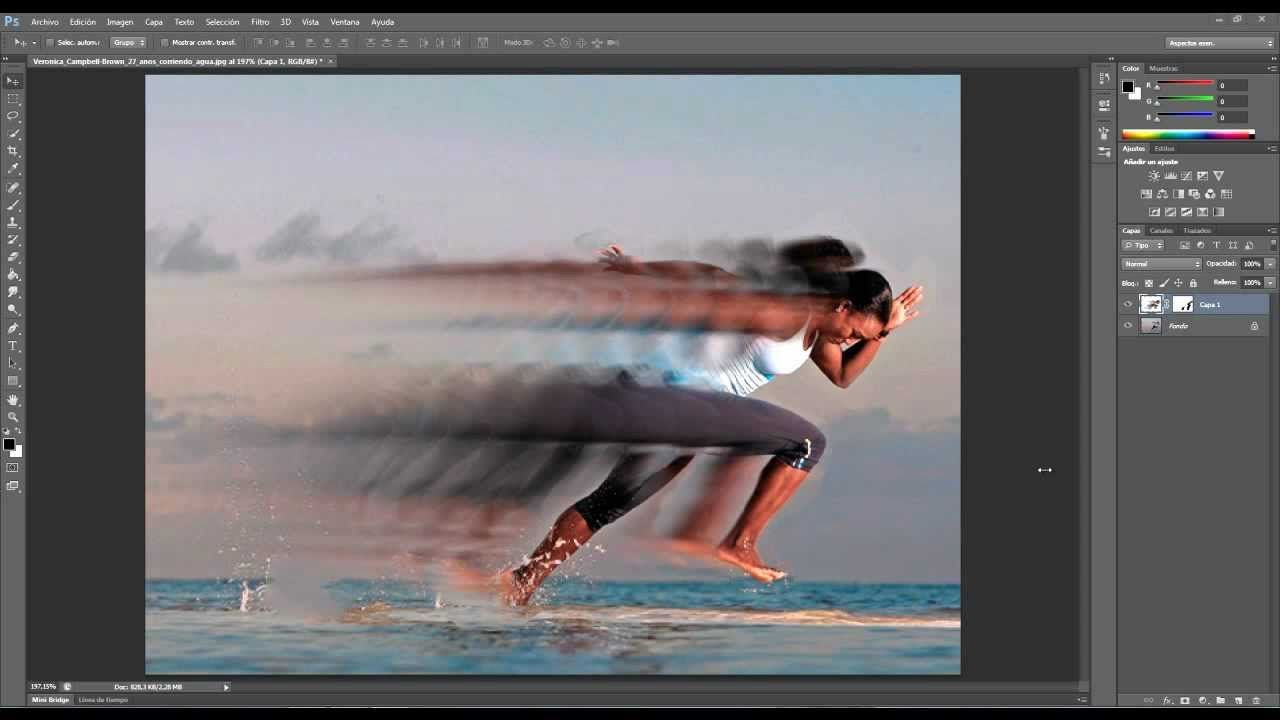Select the Zoom tool
1280x720 pixels.
[x=13, y=417]
